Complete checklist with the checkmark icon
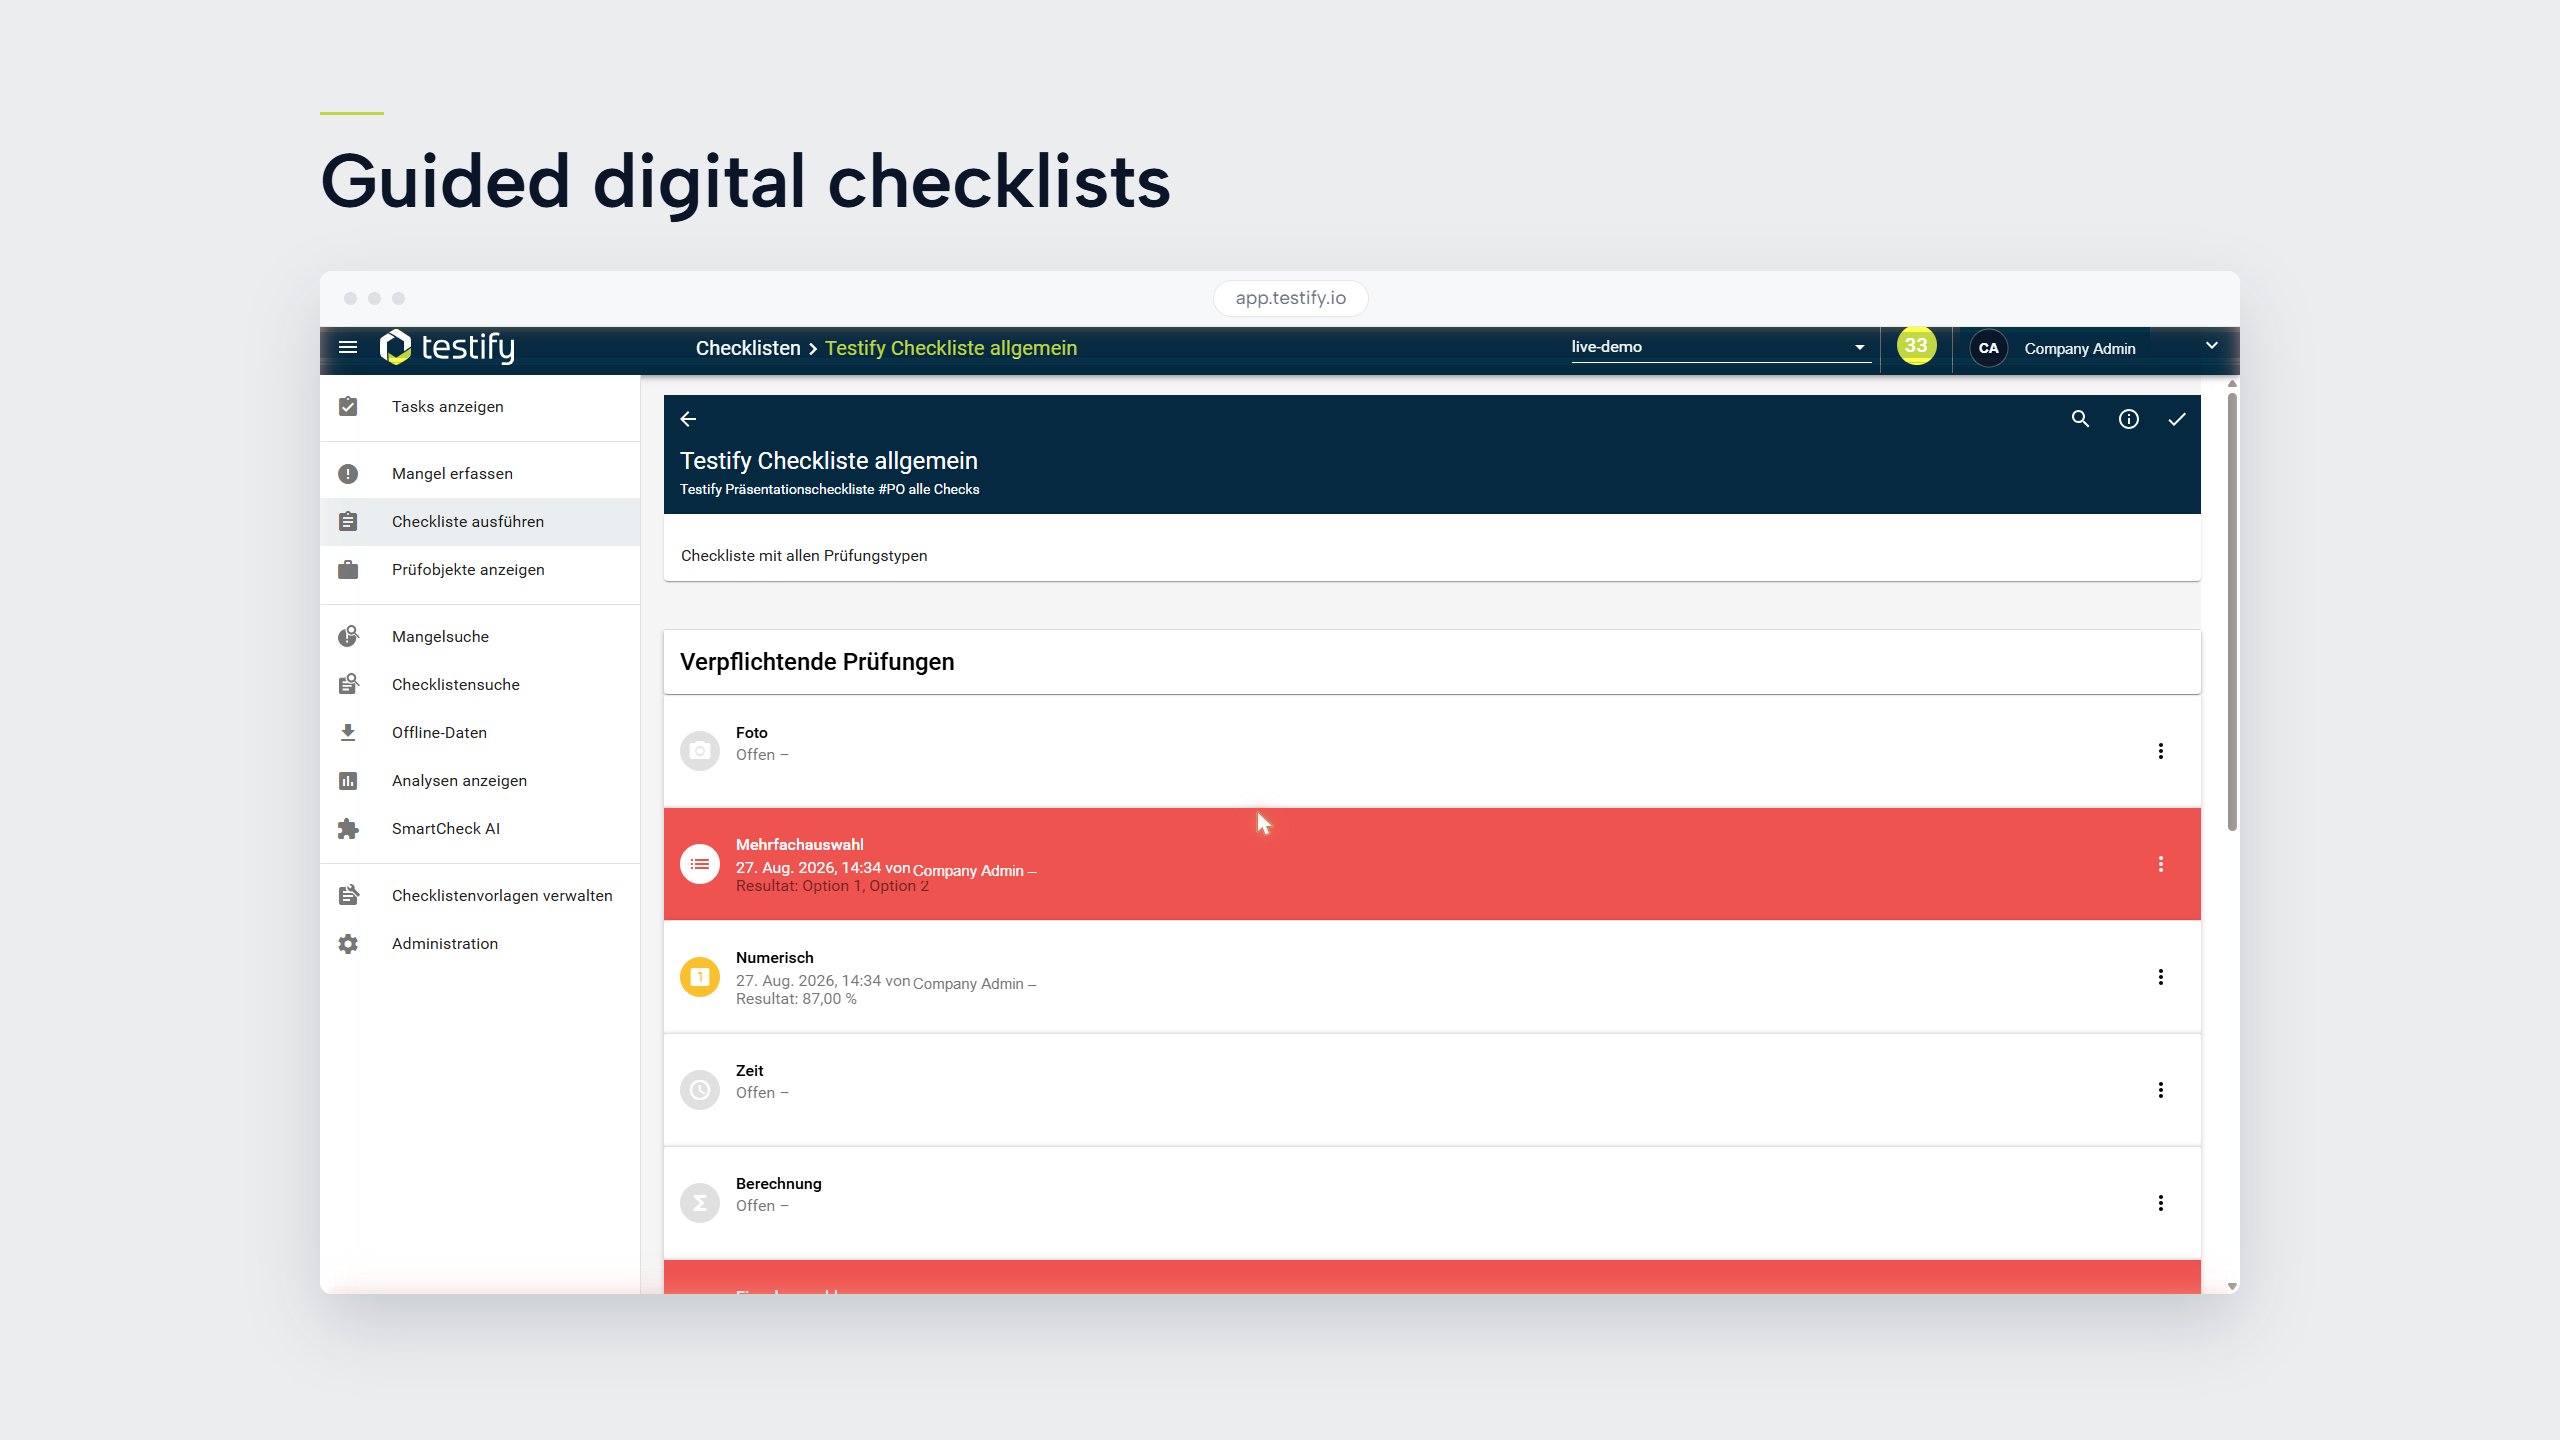The image size is (2560, 1440). tap(2177, 419)
